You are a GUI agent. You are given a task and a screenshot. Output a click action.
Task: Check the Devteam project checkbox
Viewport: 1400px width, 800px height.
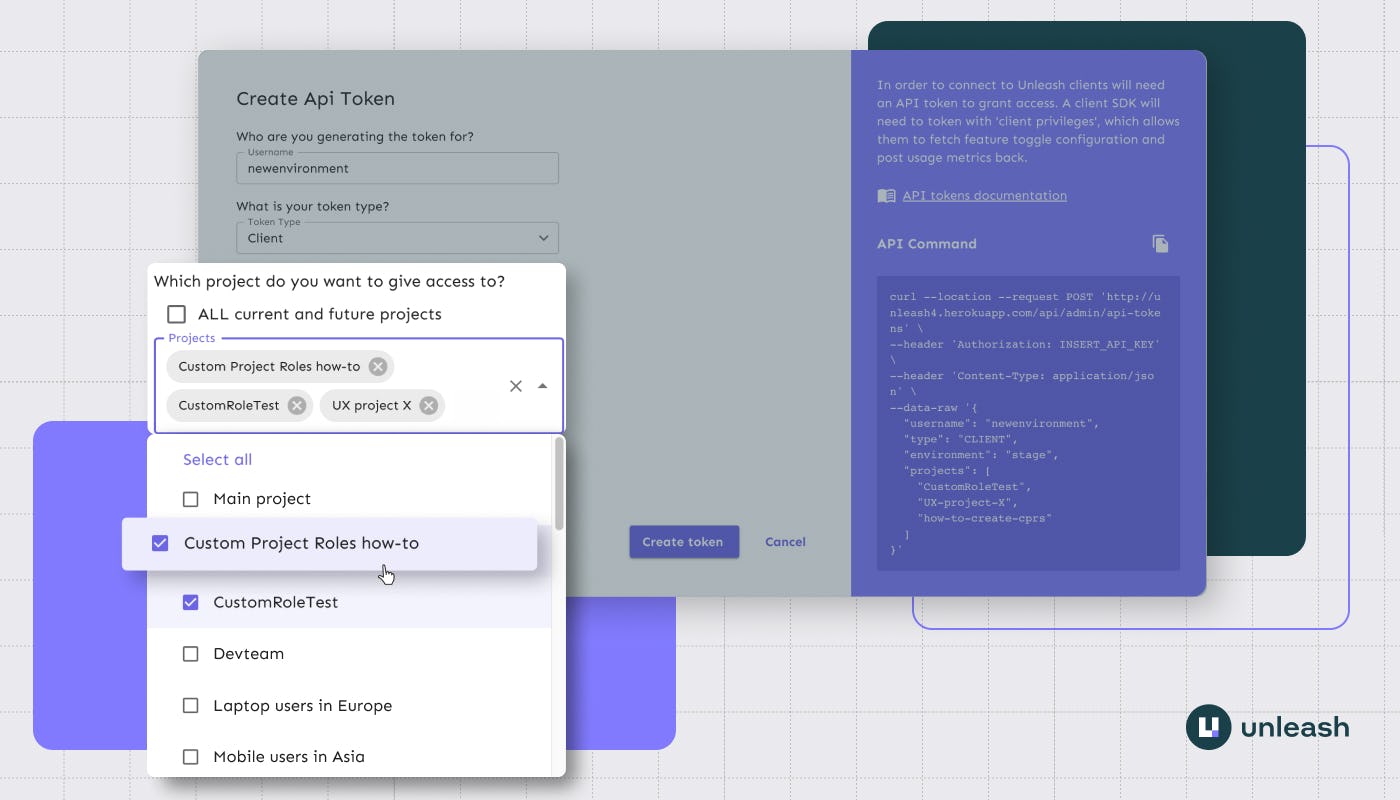(190, 653)
